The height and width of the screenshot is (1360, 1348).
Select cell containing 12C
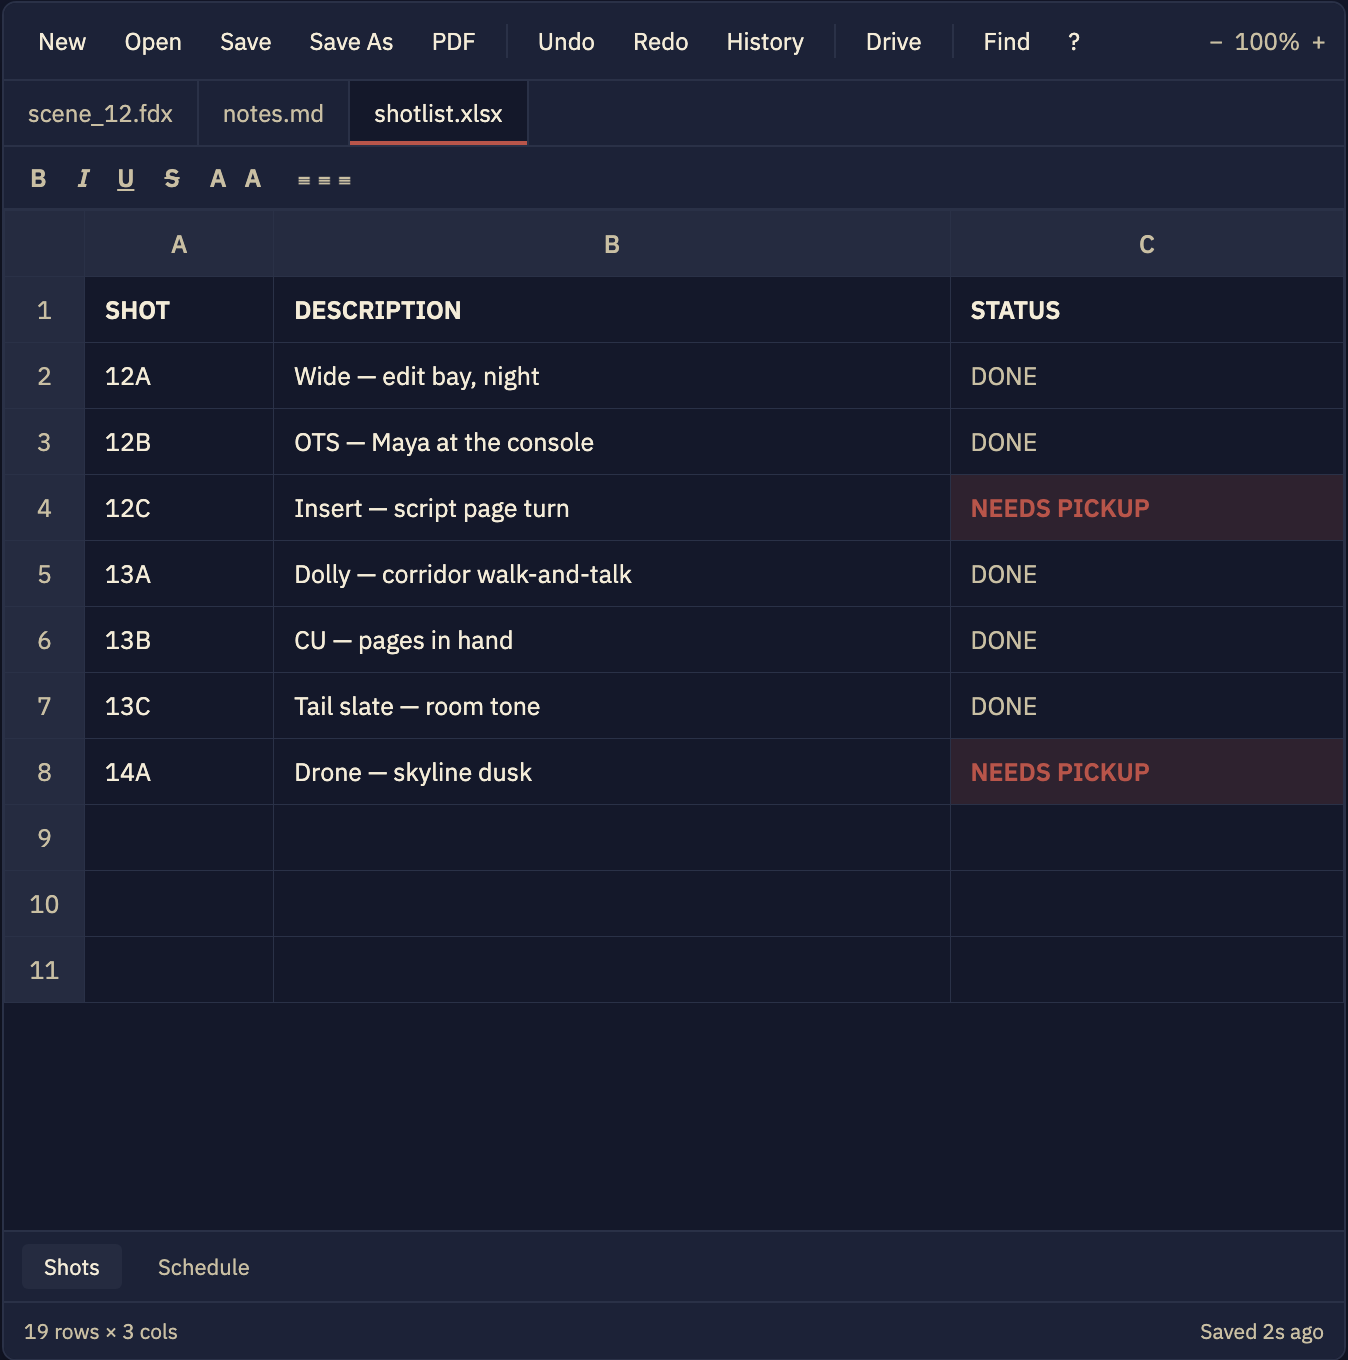179,508
